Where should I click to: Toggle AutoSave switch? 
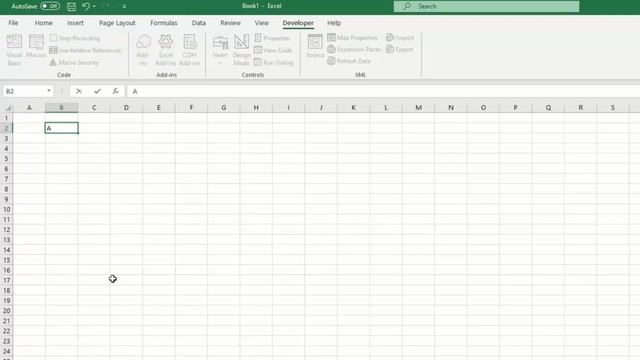pos(50,6)
